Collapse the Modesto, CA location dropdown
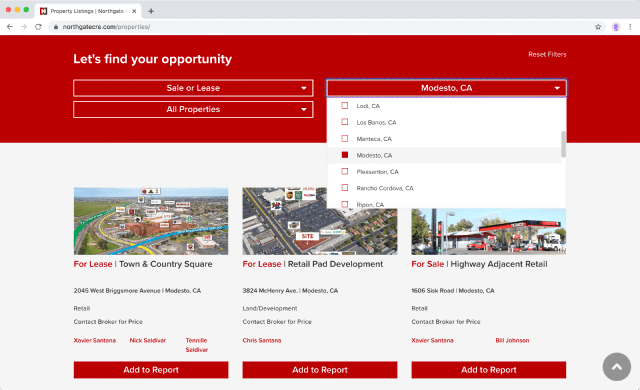The image size is (640, 390). pyautogui.click(x=447, y=88)
